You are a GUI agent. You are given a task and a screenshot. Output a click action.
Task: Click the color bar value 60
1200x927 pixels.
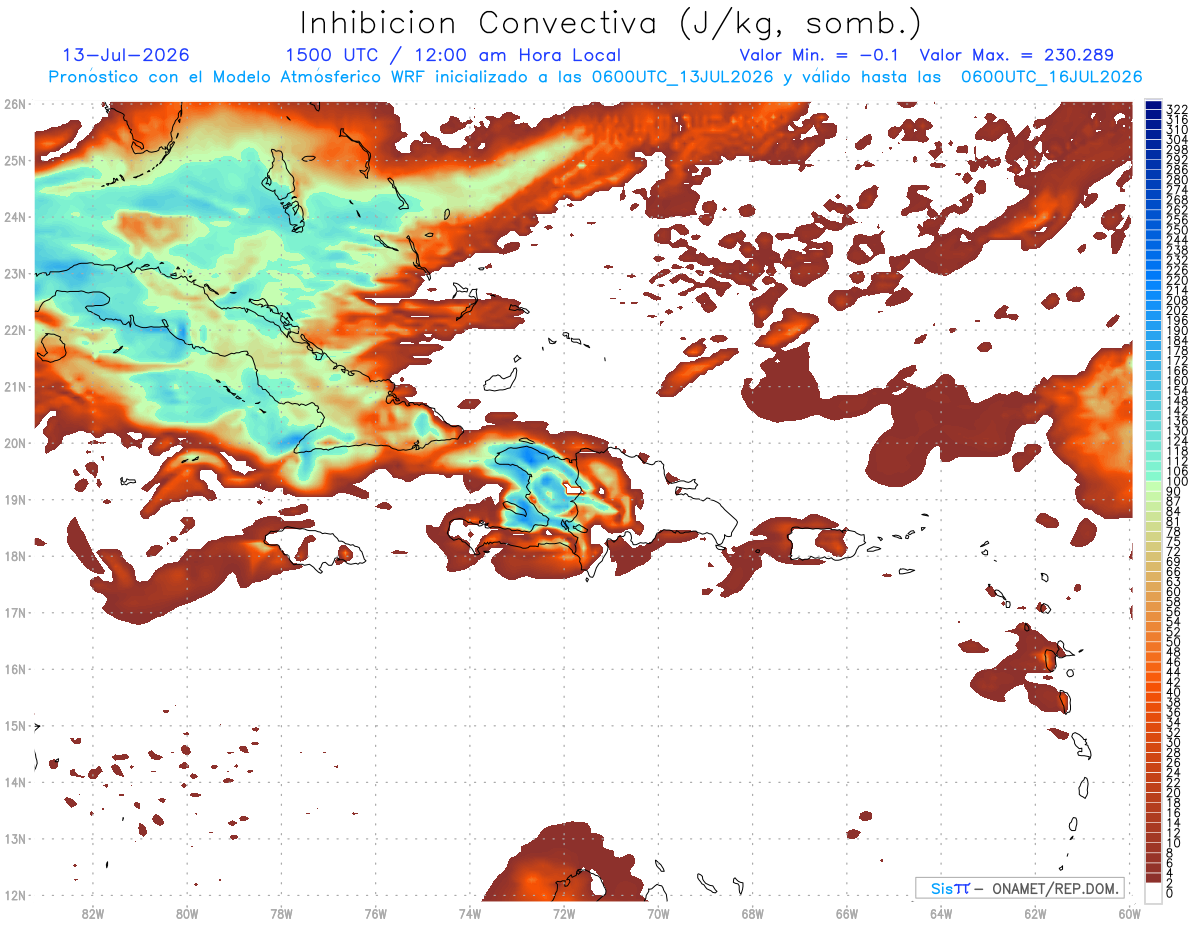click(1173, 592)
